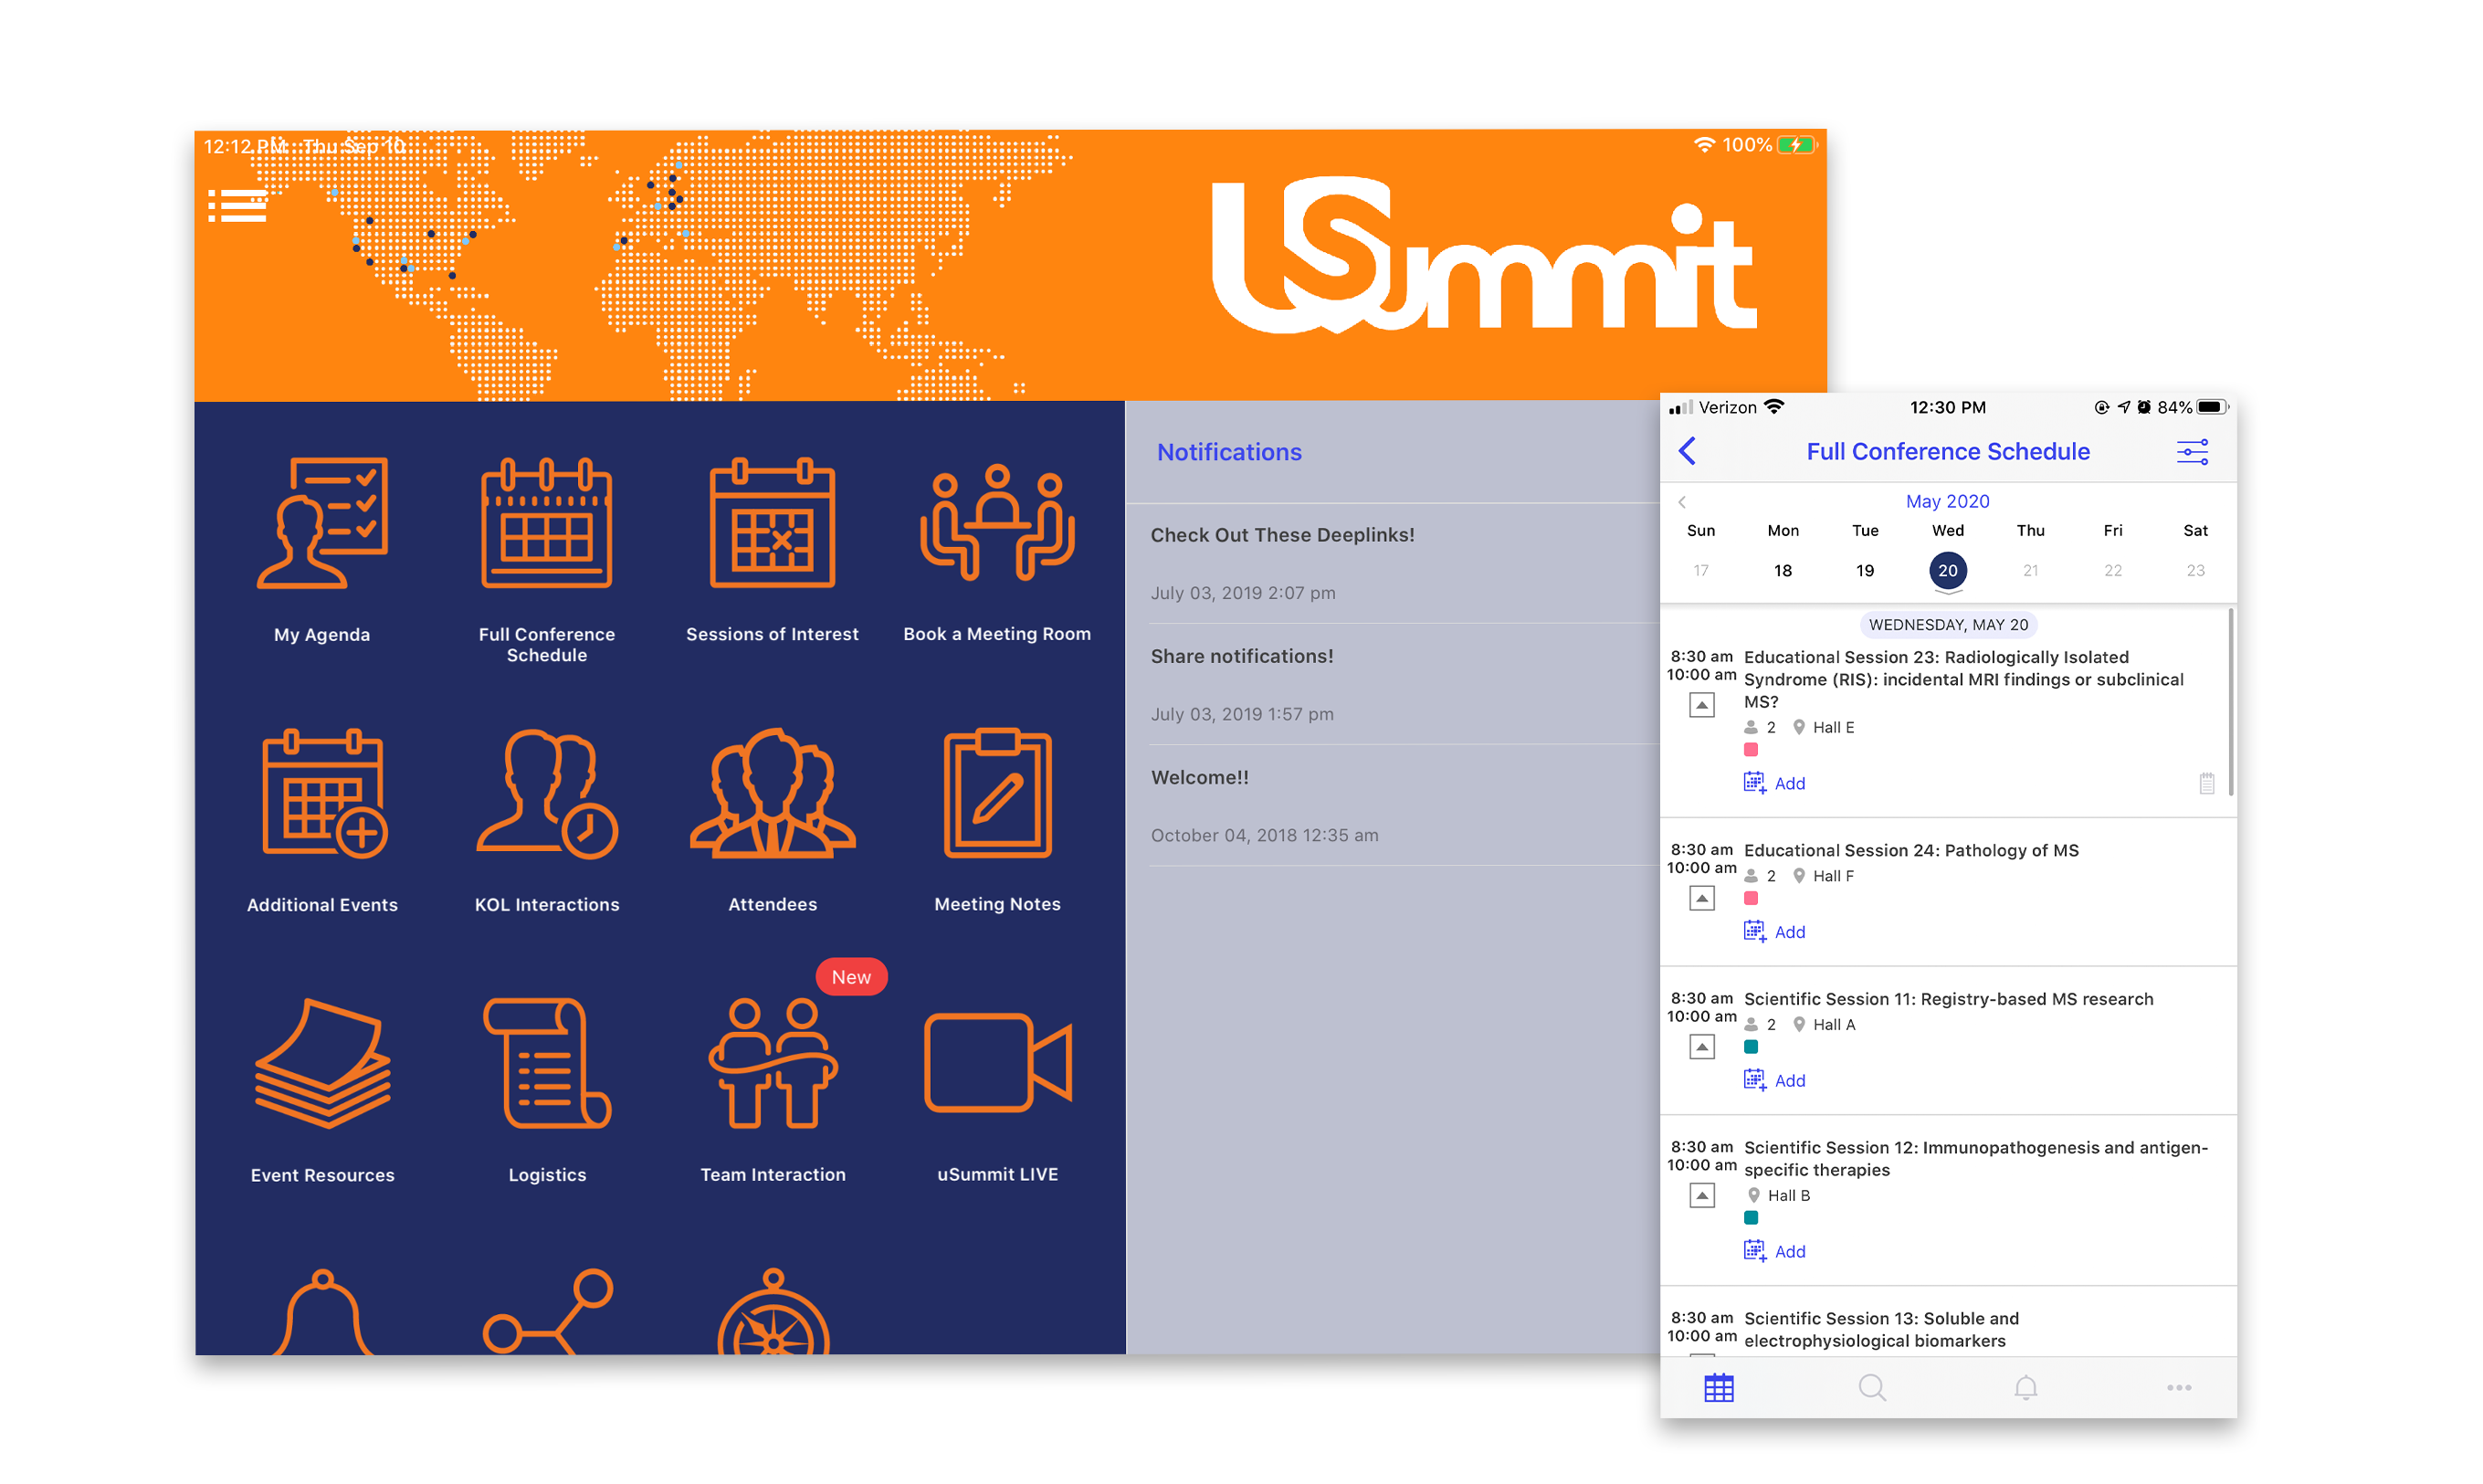The height and width of the screenshot is (1484, 2483).
Task: Open Event Resources icon
Action: pyautogui.click(x=322, y=1063)
